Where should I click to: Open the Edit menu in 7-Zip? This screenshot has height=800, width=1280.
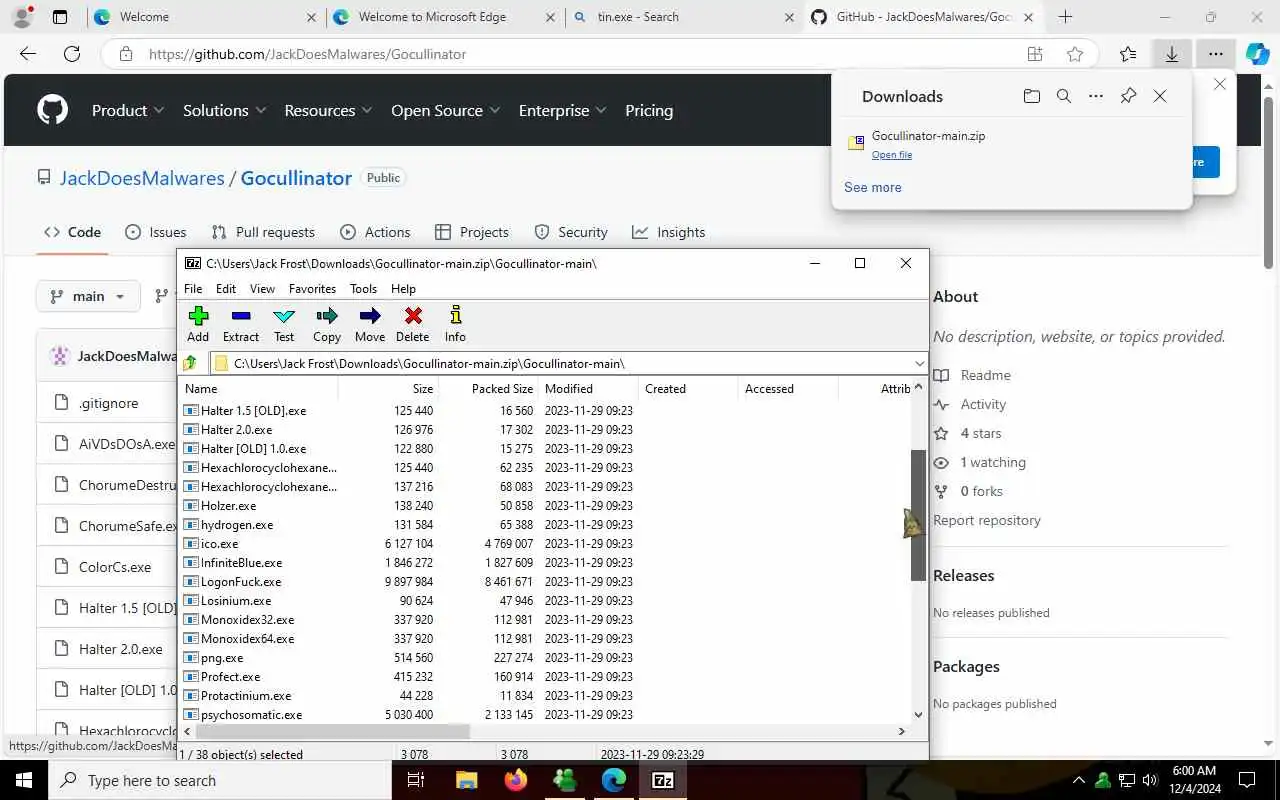point(226,288)
